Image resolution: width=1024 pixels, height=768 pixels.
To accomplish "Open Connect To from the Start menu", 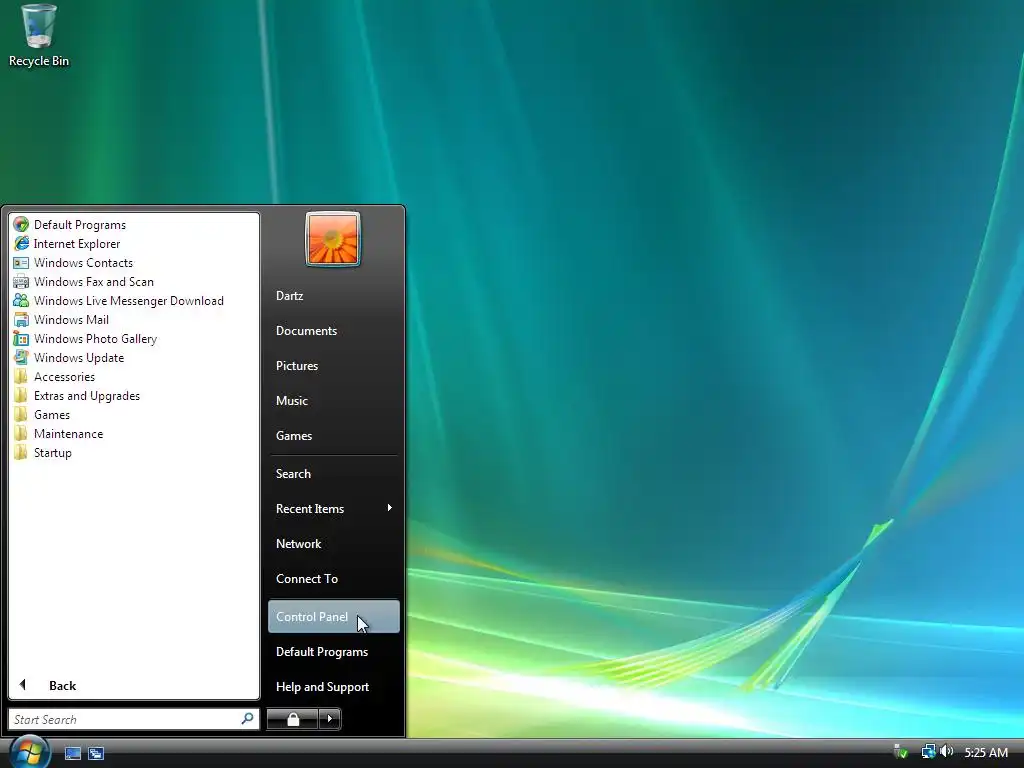I will (x=333, y=579).
